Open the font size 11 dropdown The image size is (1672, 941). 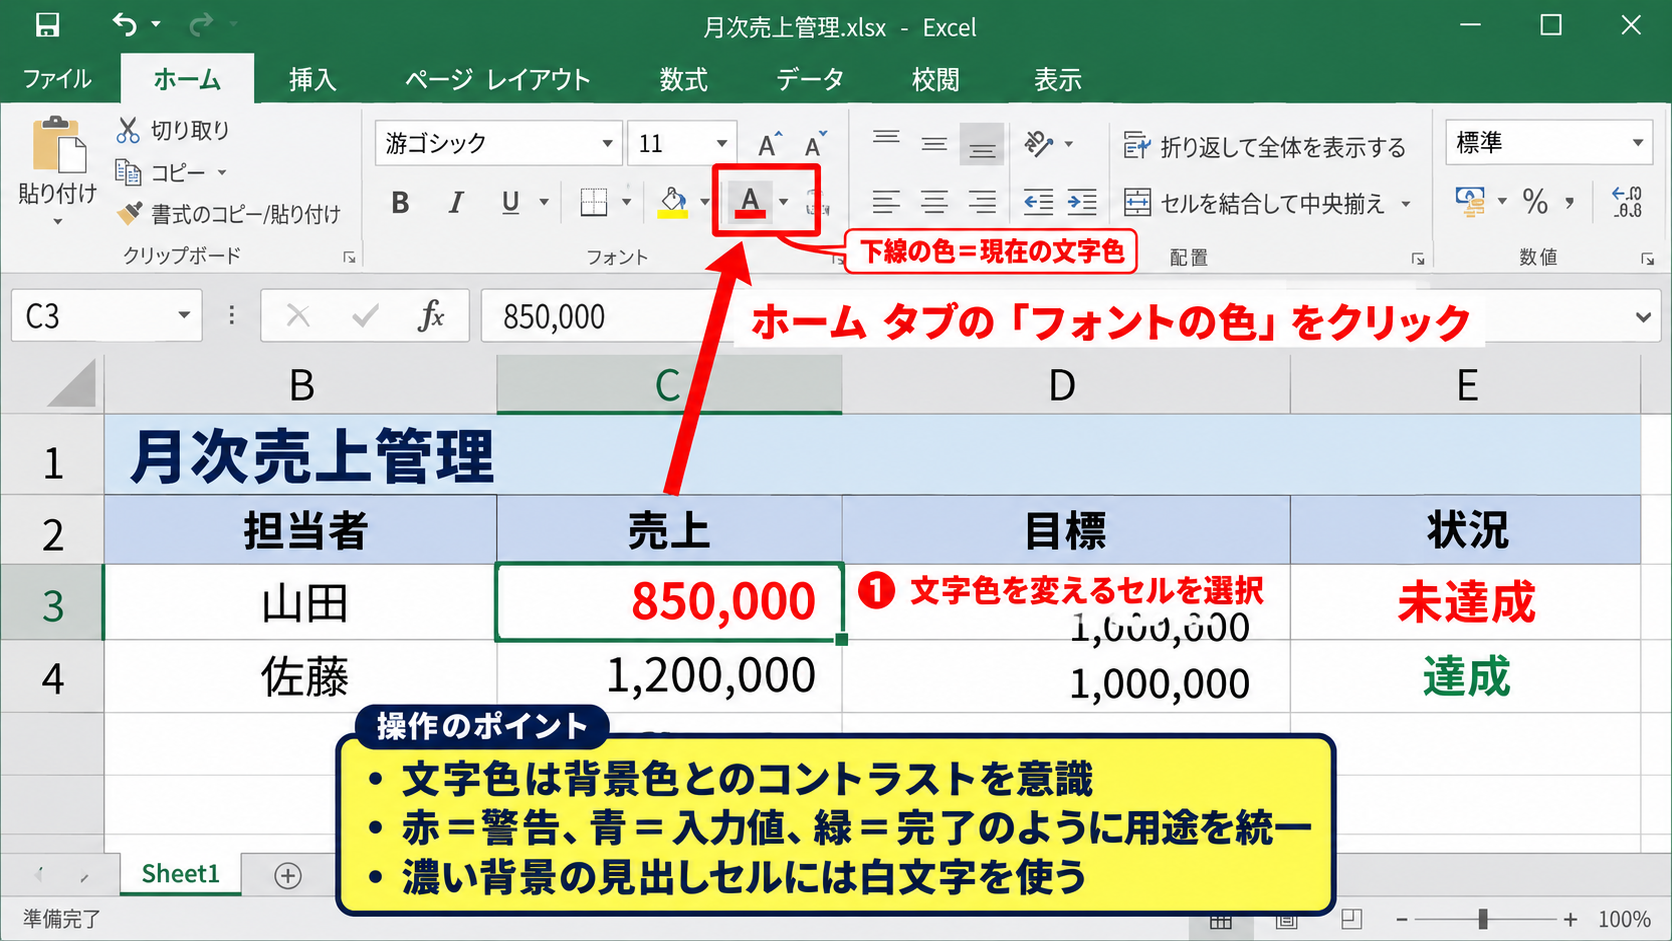721,144
